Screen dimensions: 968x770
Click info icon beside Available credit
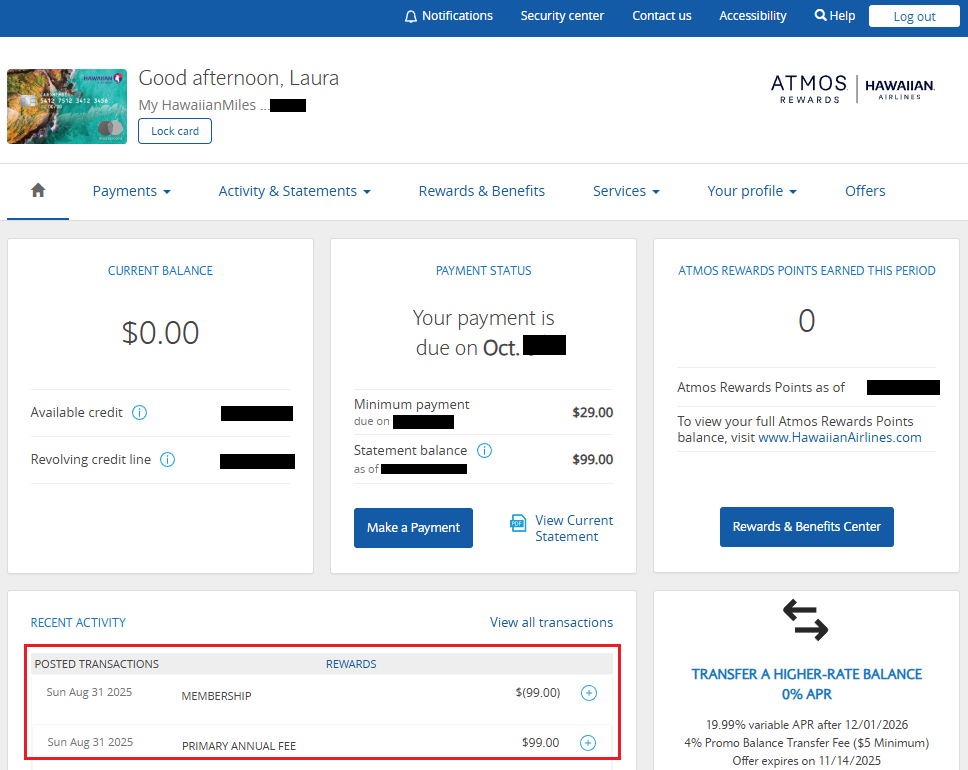click(140, 413)
